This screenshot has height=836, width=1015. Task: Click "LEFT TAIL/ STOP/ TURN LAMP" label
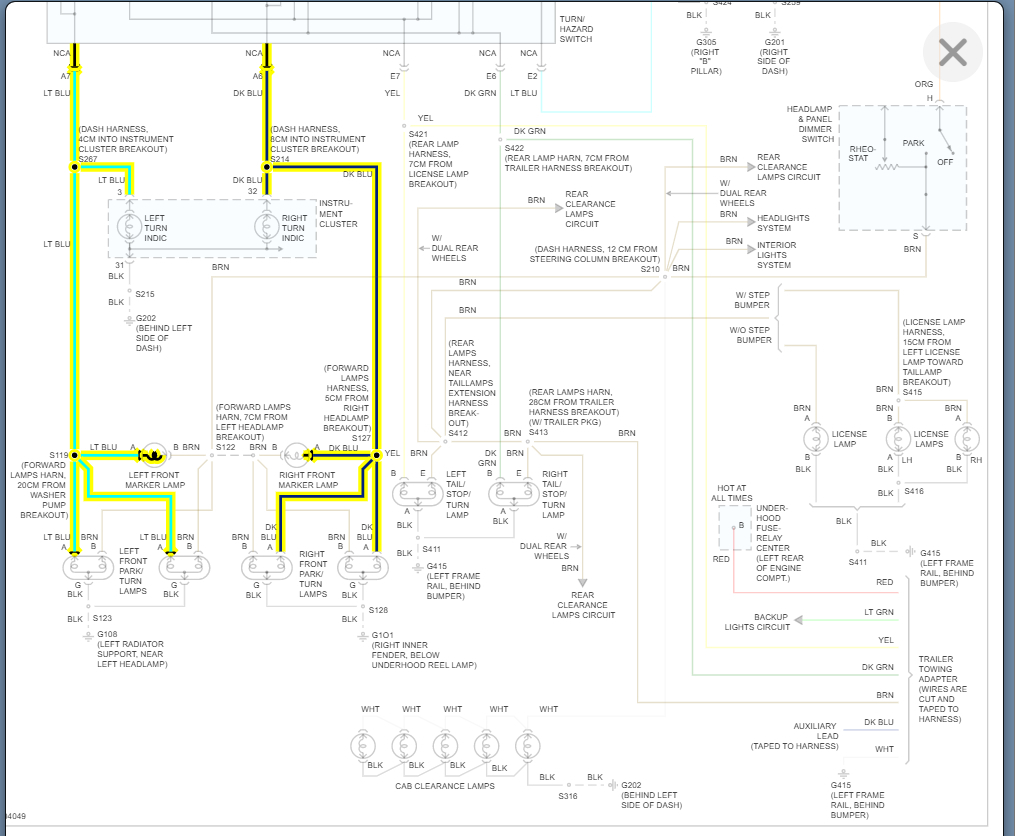click(457, 495)
